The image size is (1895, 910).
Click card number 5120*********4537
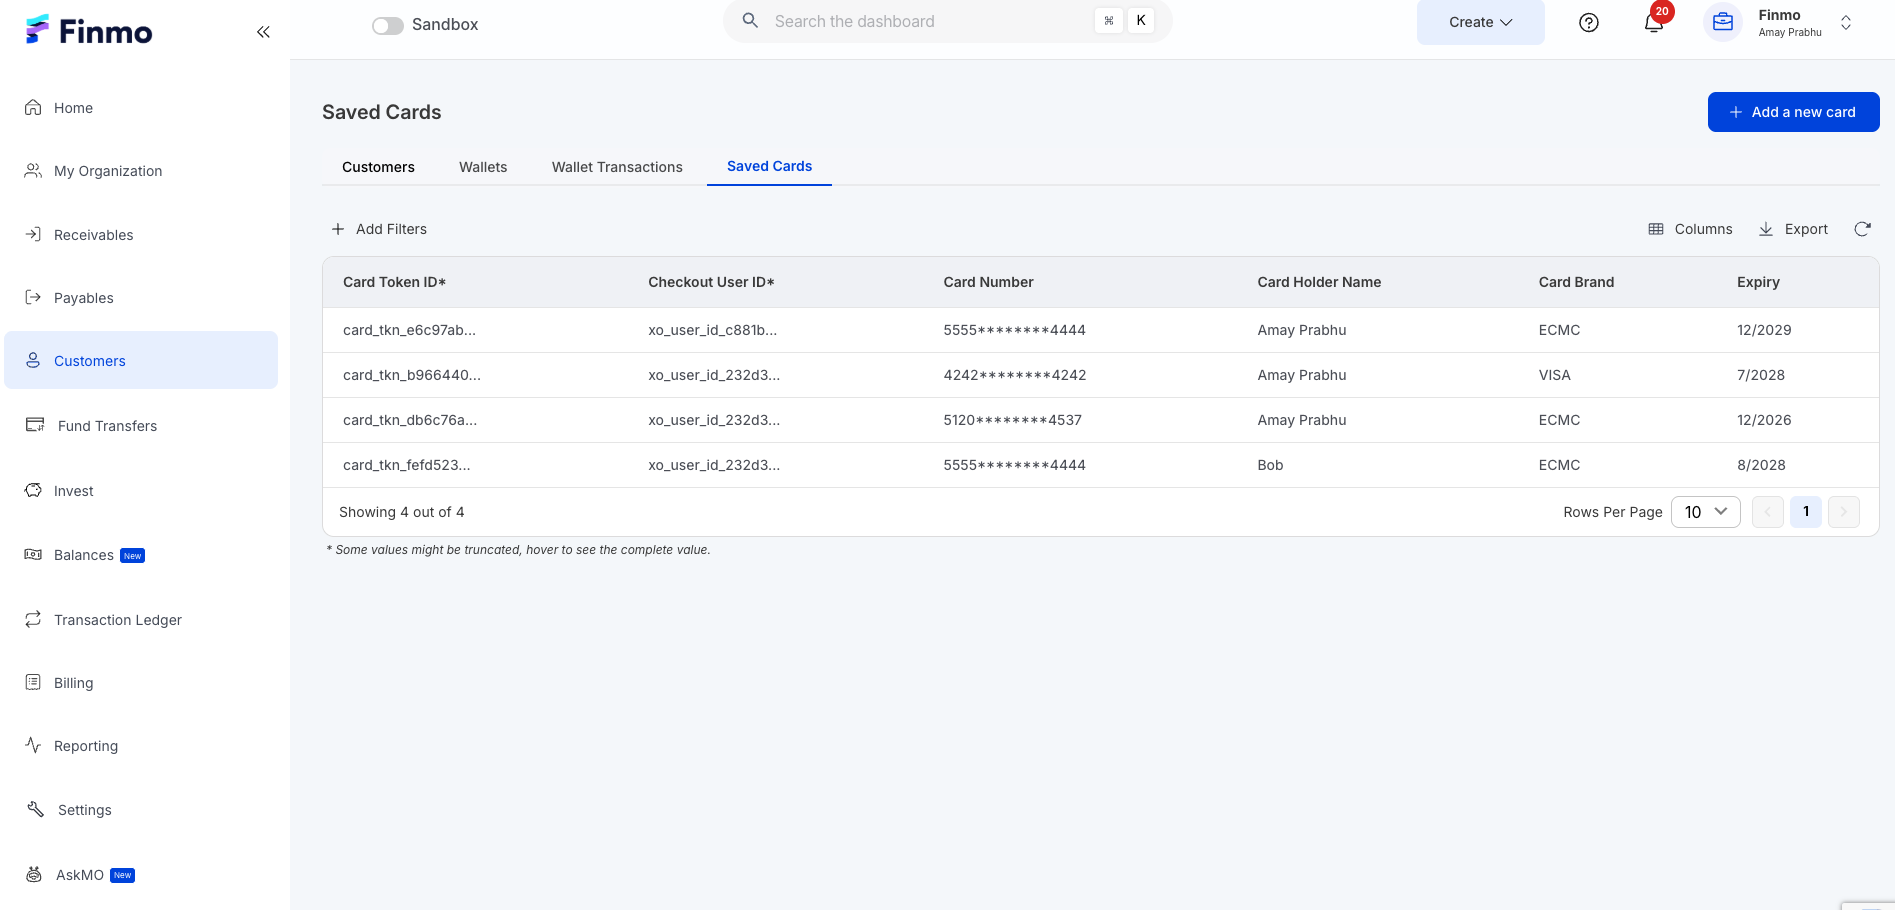(1012, 420)
